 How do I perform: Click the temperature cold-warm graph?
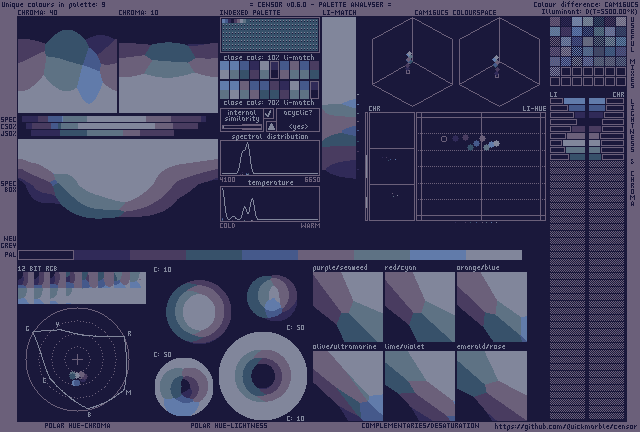coord(270,204)
